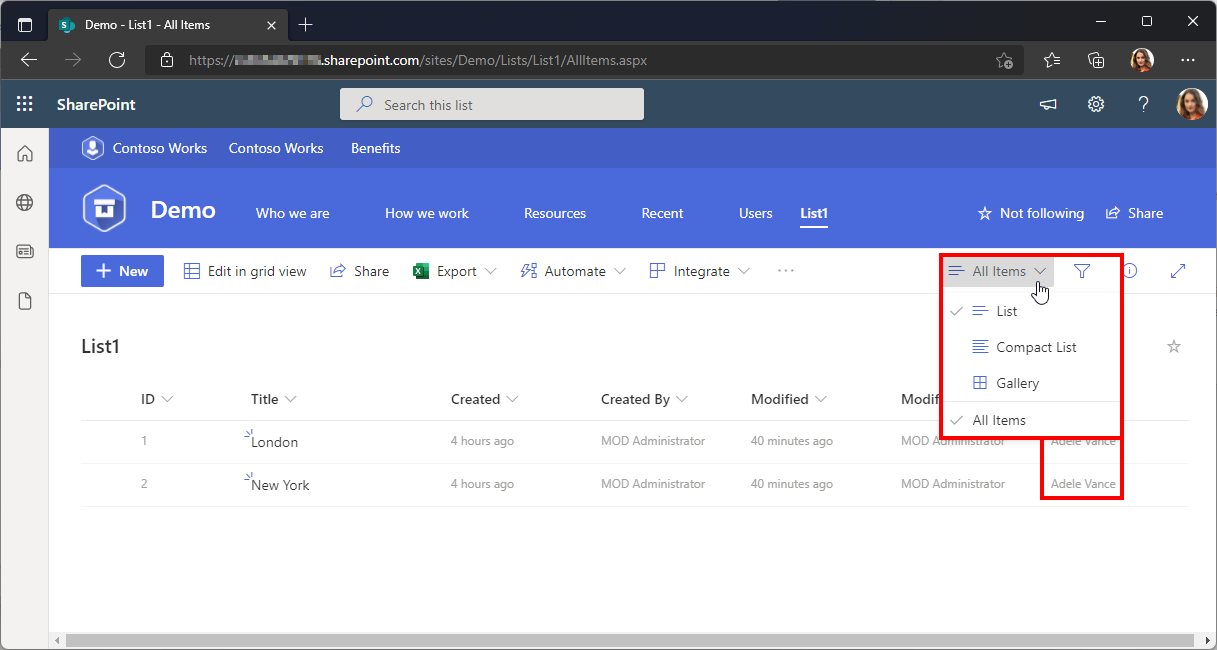Open the filter pane funnel icon
The height and width of the screenshot is (650, 1217).
click(x=1081, y=271)
